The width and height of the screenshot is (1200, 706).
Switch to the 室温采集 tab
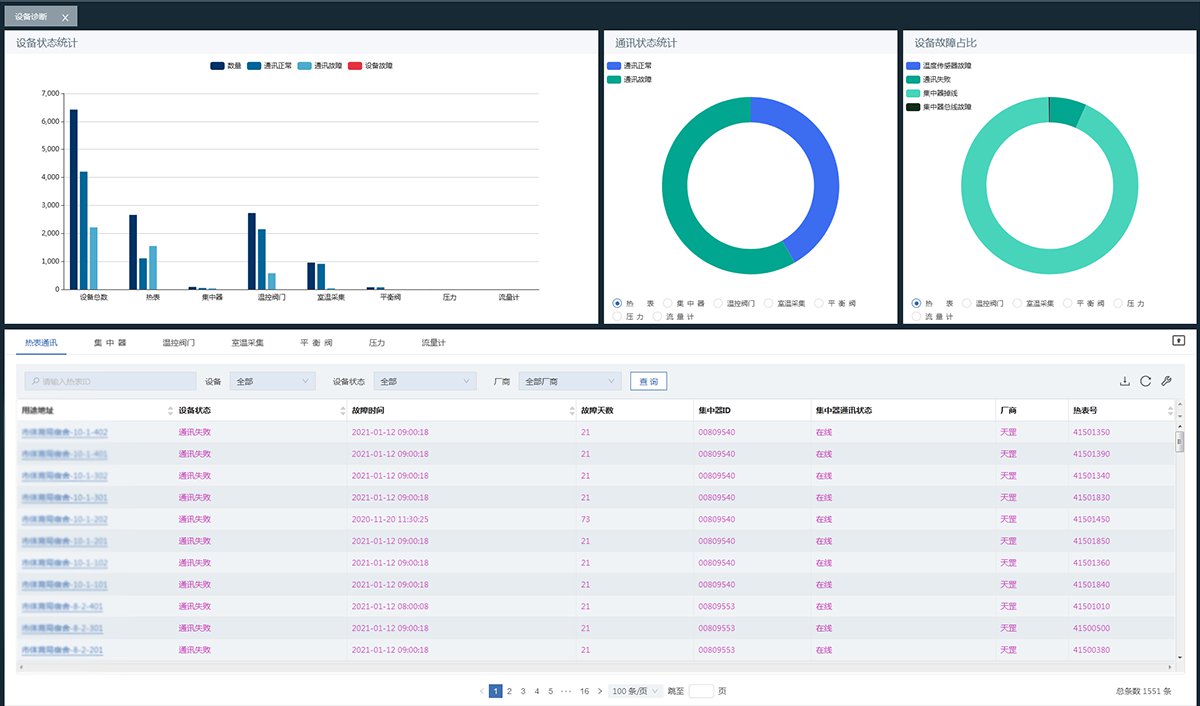247,343
